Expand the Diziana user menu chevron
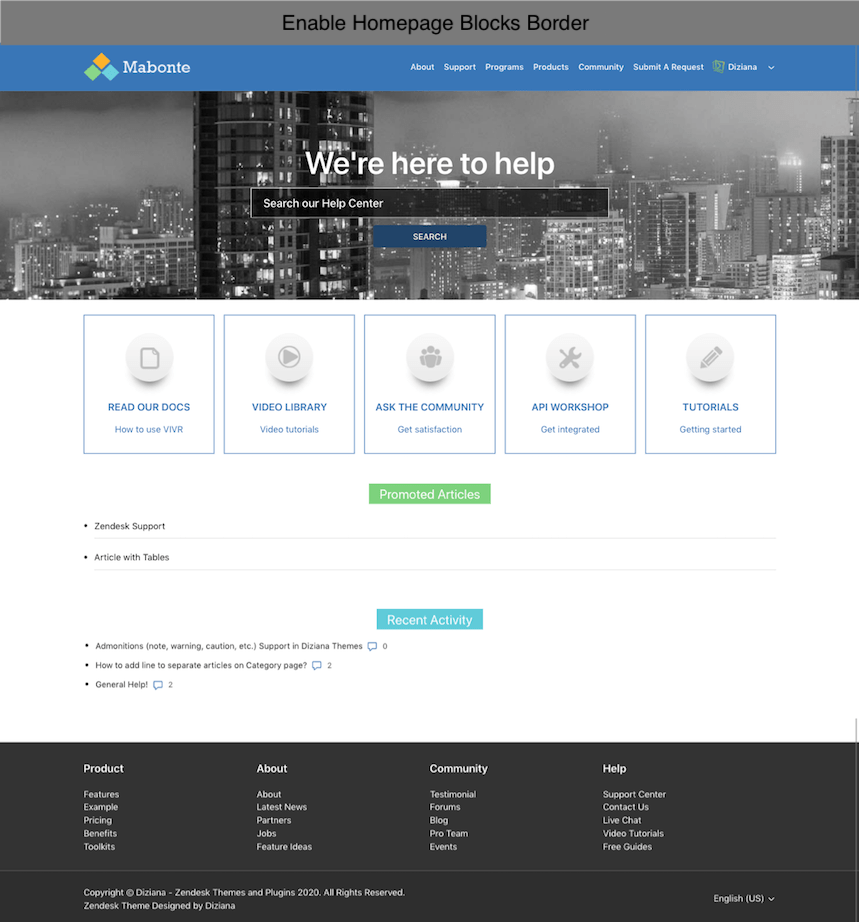Viewport: 859px width, 922px height. coord(771,68)
